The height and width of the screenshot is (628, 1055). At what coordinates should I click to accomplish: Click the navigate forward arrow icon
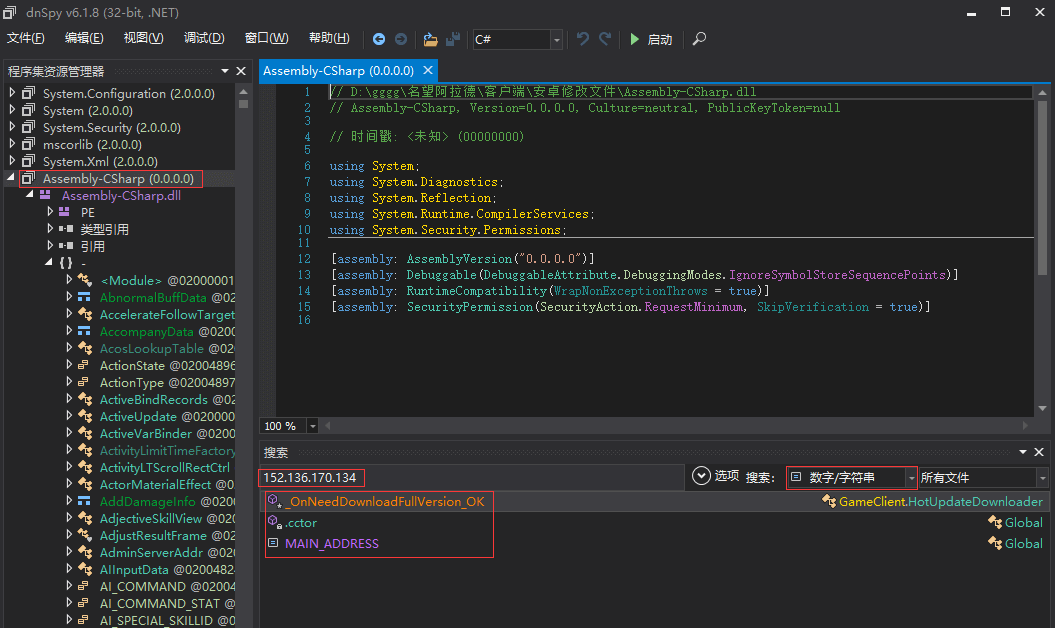click(x=400, y=39)
